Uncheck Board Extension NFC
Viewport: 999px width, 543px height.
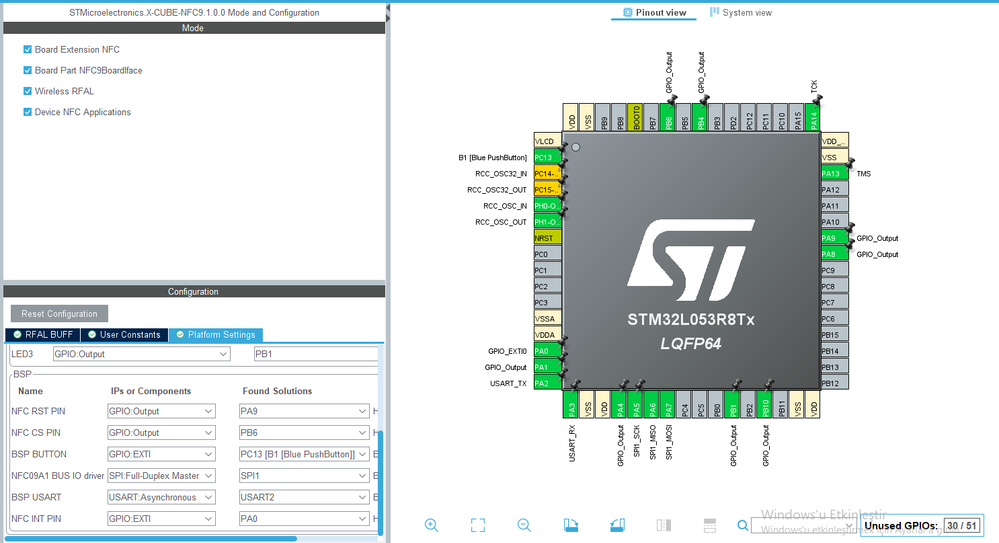27,49
